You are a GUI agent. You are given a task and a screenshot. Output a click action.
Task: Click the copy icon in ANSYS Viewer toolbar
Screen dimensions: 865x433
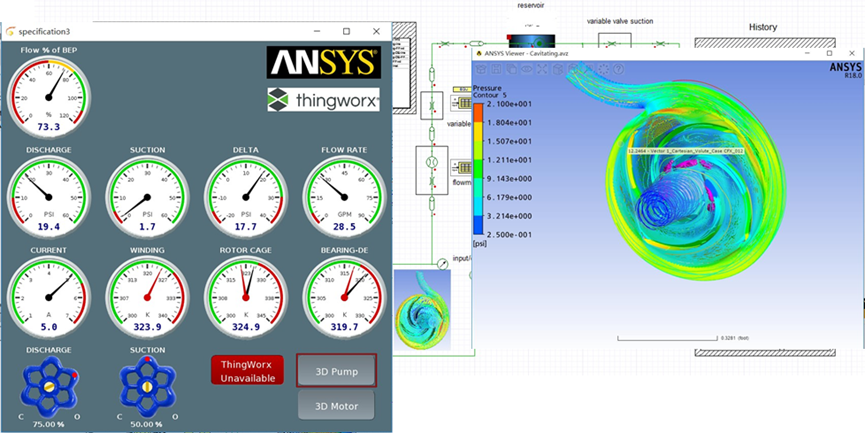[x=512, y=69]
